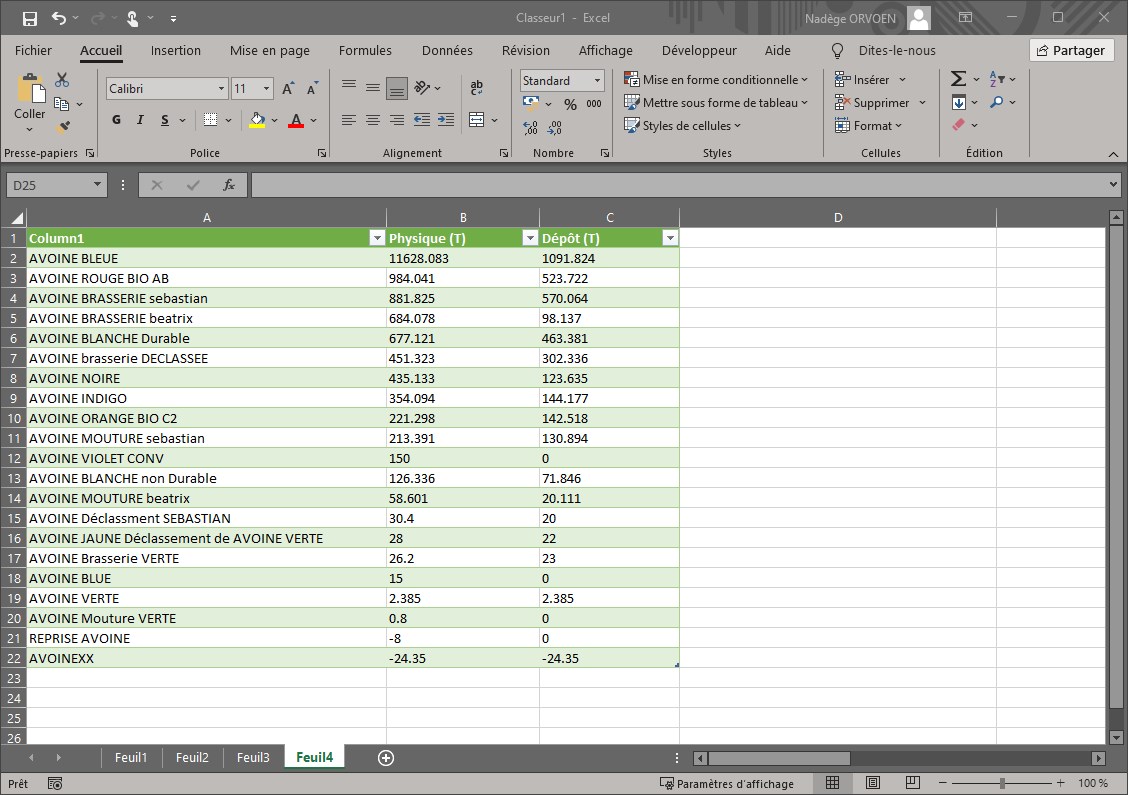Toggle italic formatting (I)
The width and height of the screenshot is (1128, 795).
tap(140, 120)
